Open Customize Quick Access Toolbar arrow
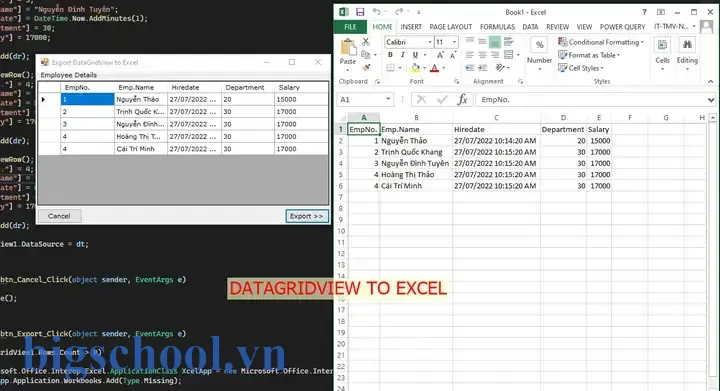This screenshot has height=391, width=720. coord(418,12)
